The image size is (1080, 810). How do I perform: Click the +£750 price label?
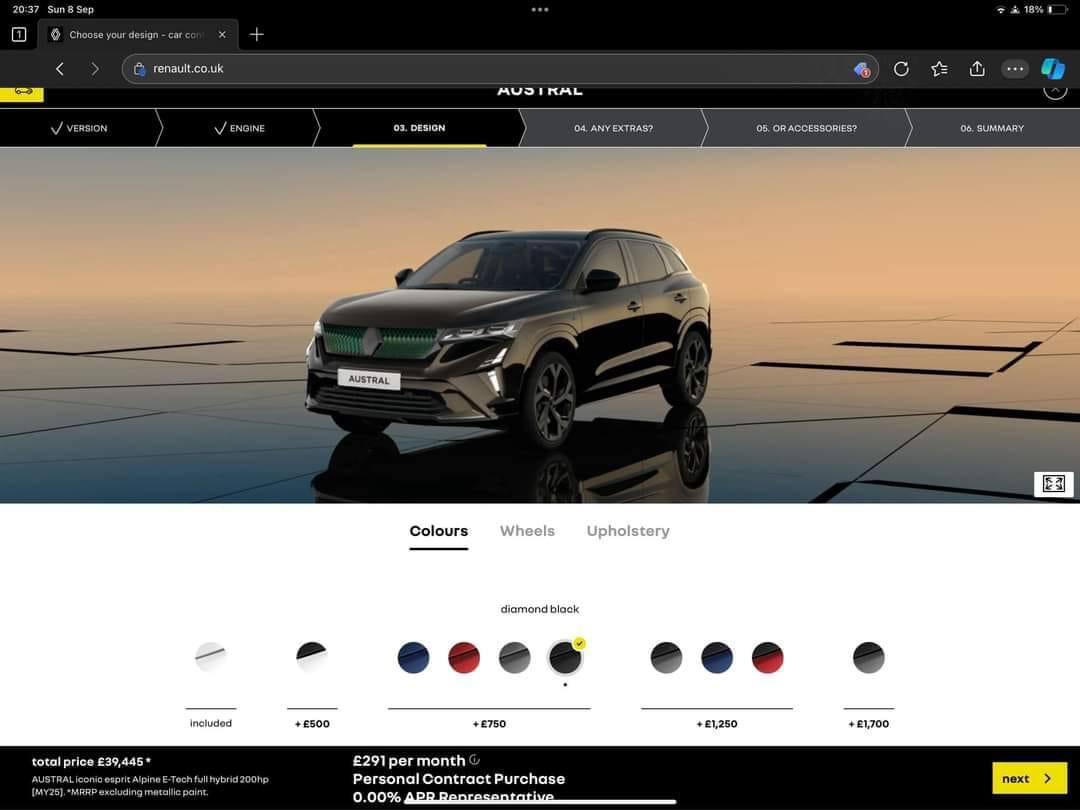(490, 724)
